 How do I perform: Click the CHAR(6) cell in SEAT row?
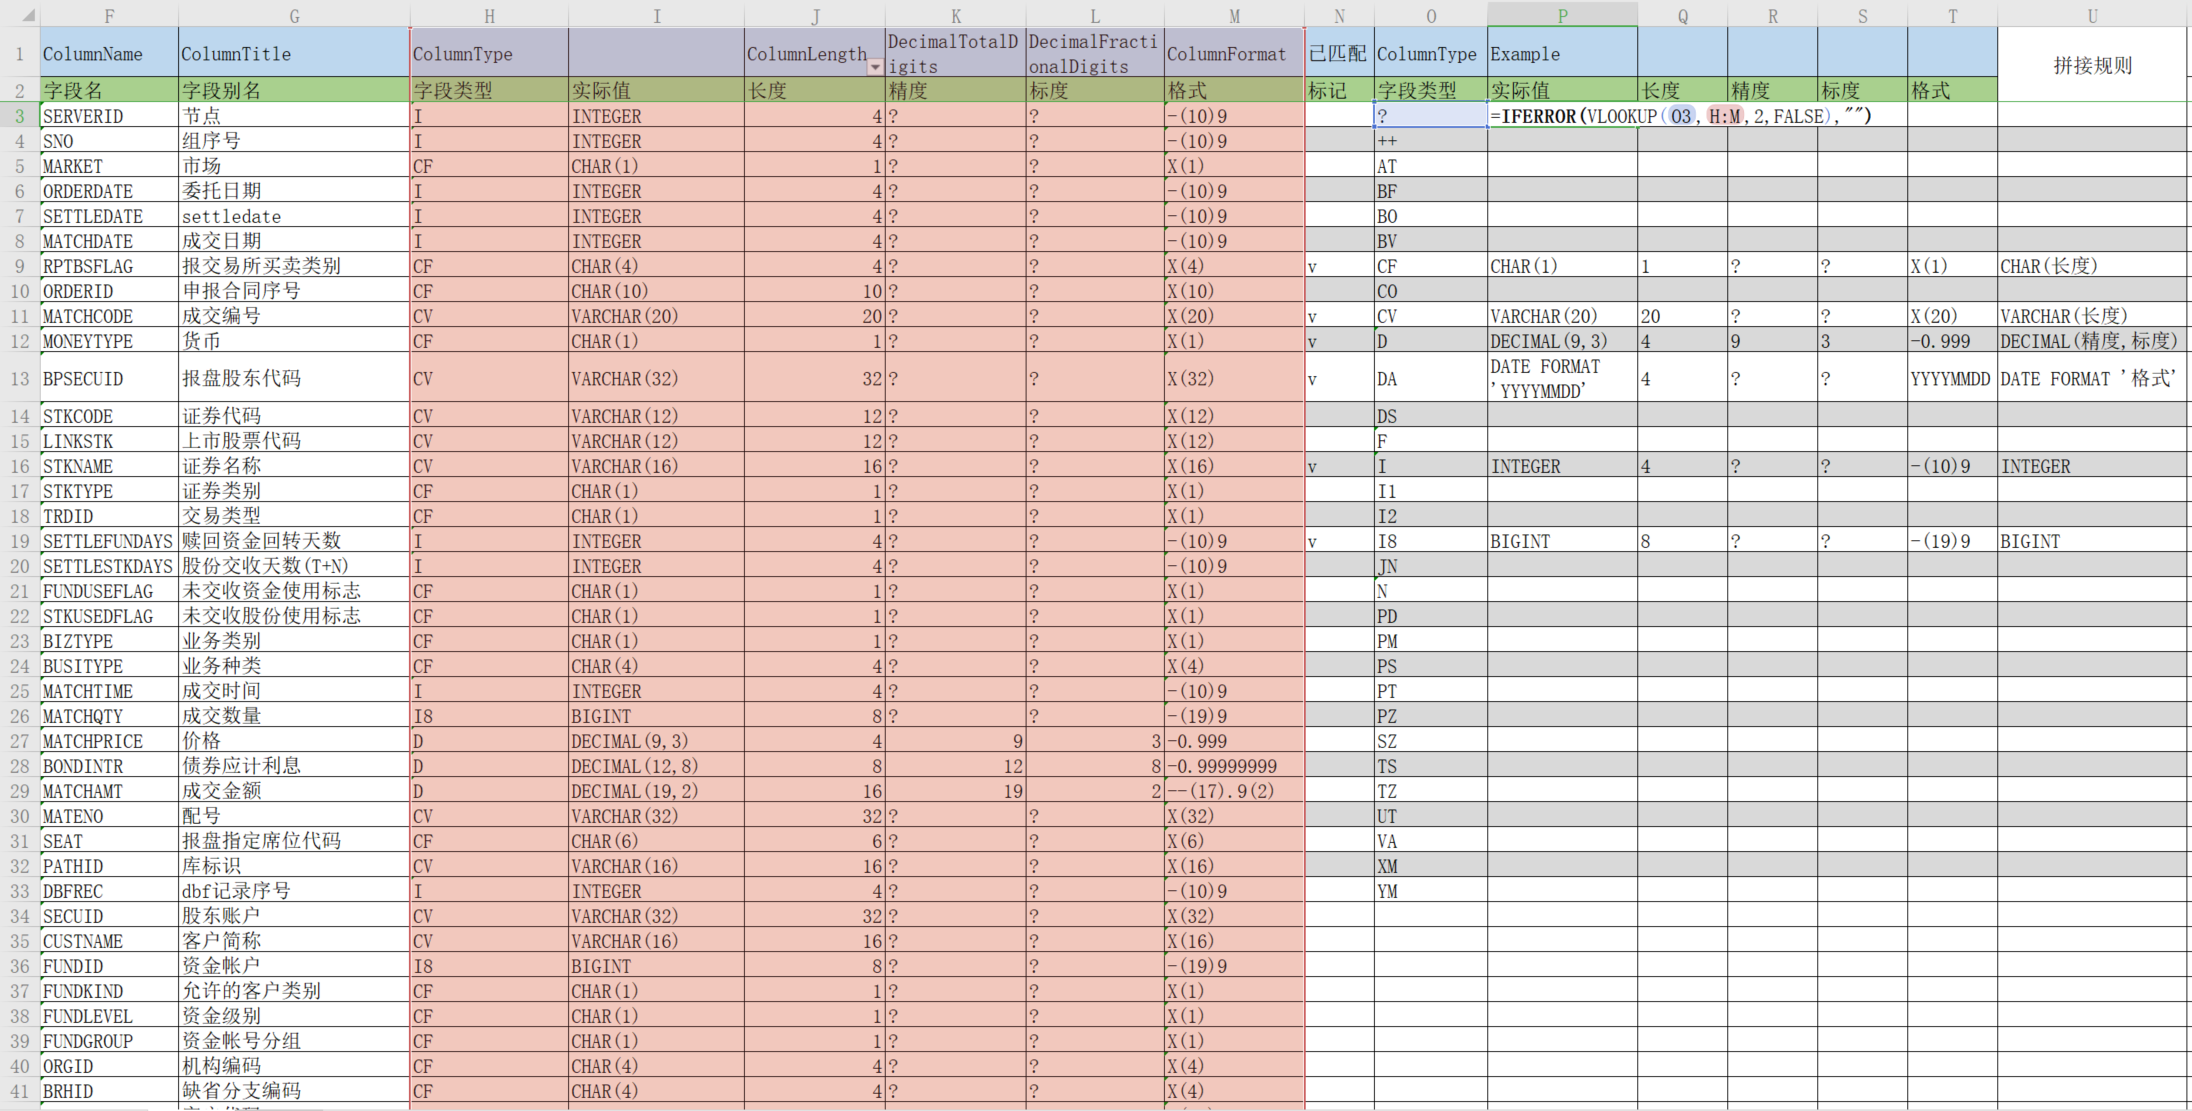click(x=656, y=841)
